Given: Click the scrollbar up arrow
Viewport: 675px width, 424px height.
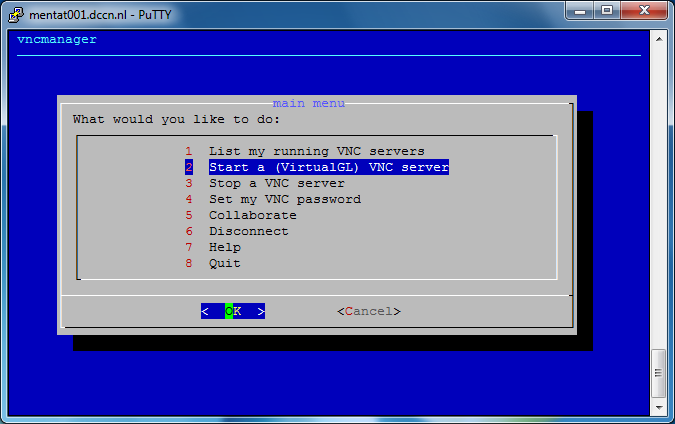Looking at the screenshot, I should pos(658,37).
